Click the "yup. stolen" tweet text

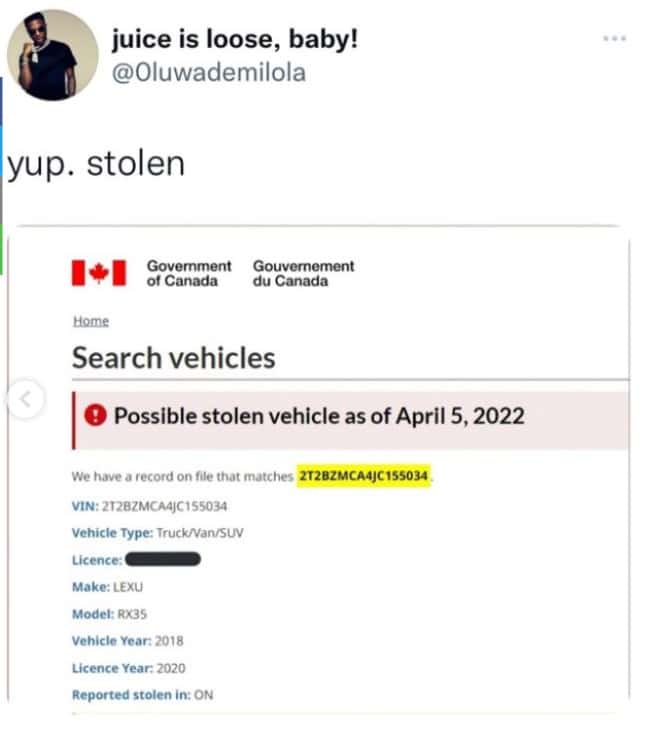coord(96,163)
